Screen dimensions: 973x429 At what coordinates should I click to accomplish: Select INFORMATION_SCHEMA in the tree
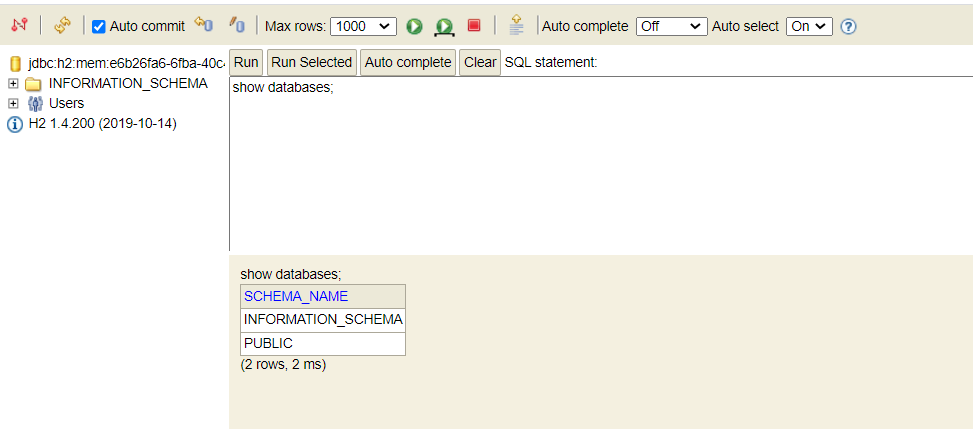[x=128, y=83]
